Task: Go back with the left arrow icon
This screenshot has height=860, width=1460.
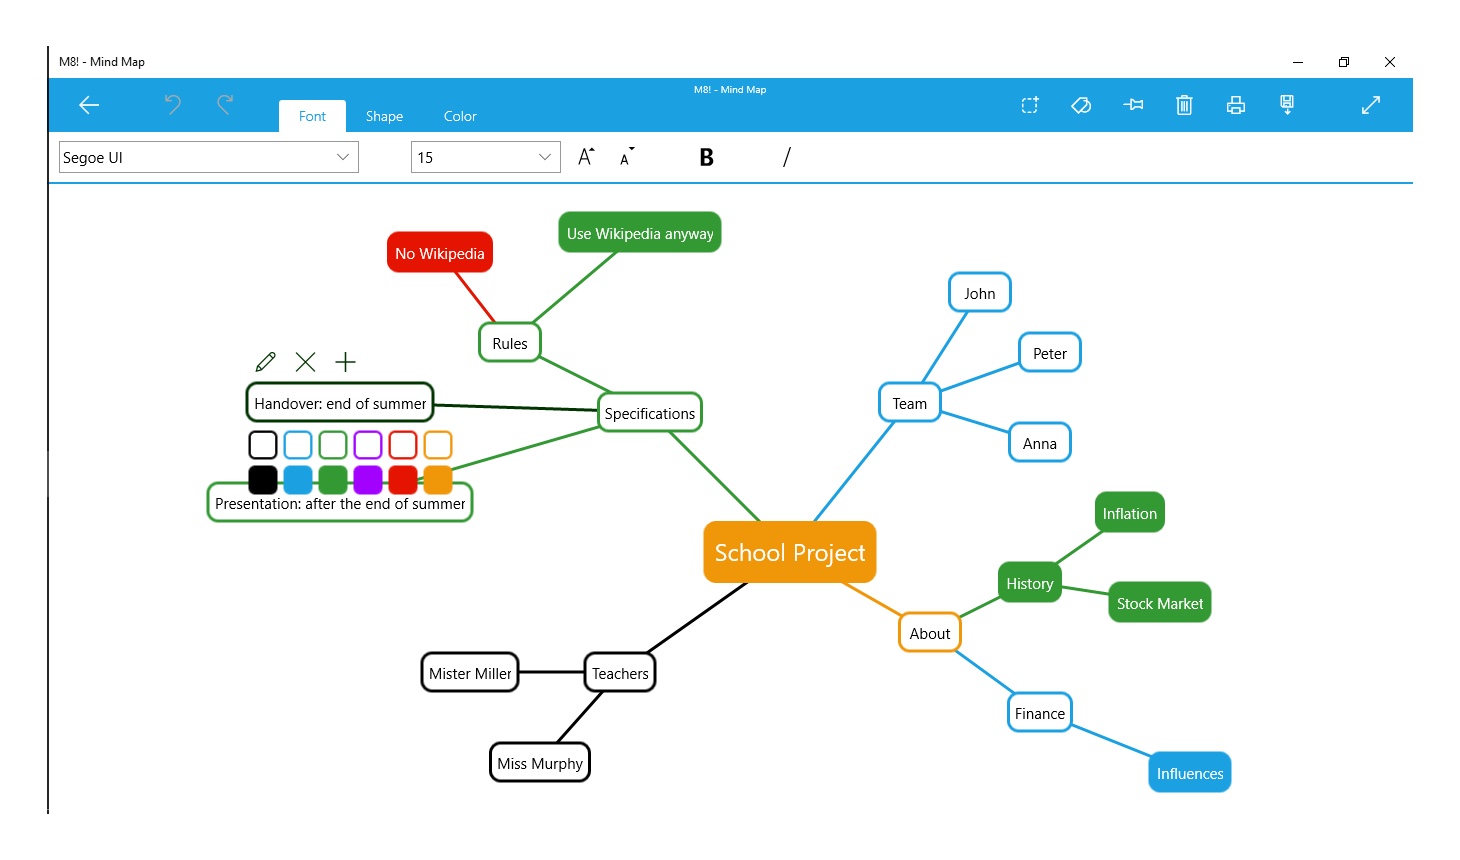Action: [x=89, y=105]
